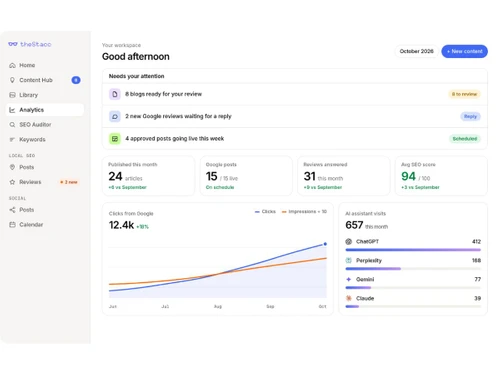Click the Social Posts share icon
500x375 pixels.
[x=12, y=210]
